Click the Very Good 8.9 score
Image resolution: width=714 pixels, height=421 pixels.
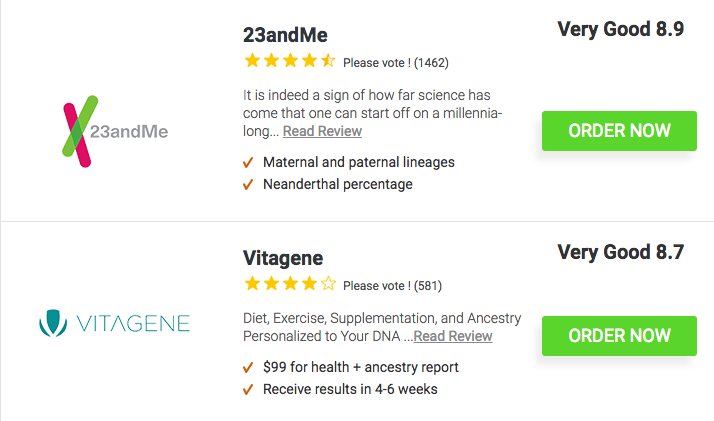pyautogui.click(x=620, y=29)
